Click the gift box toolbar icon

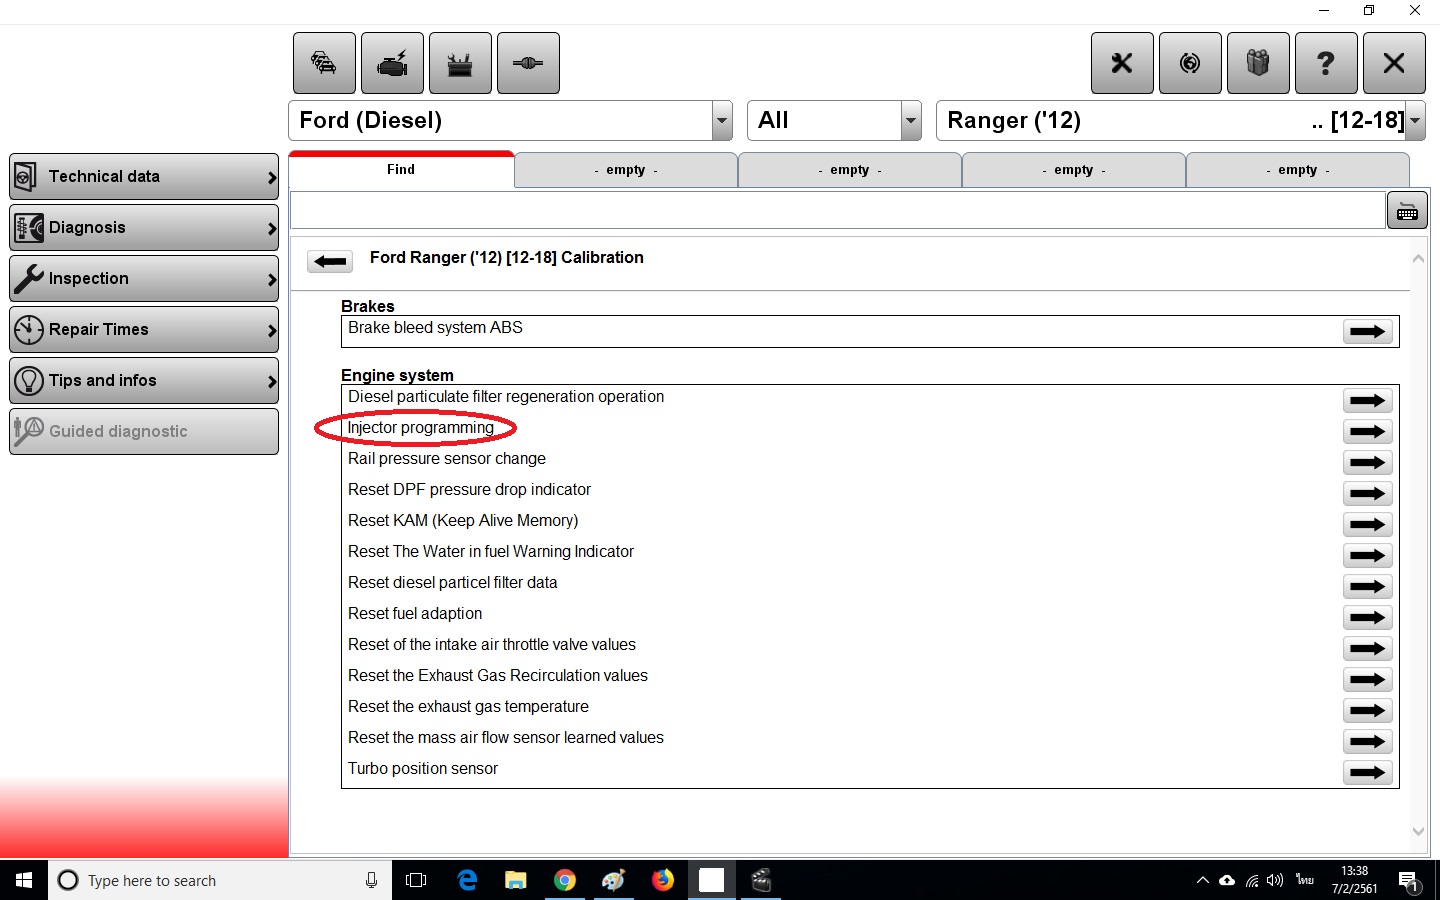coord(1258,63)
